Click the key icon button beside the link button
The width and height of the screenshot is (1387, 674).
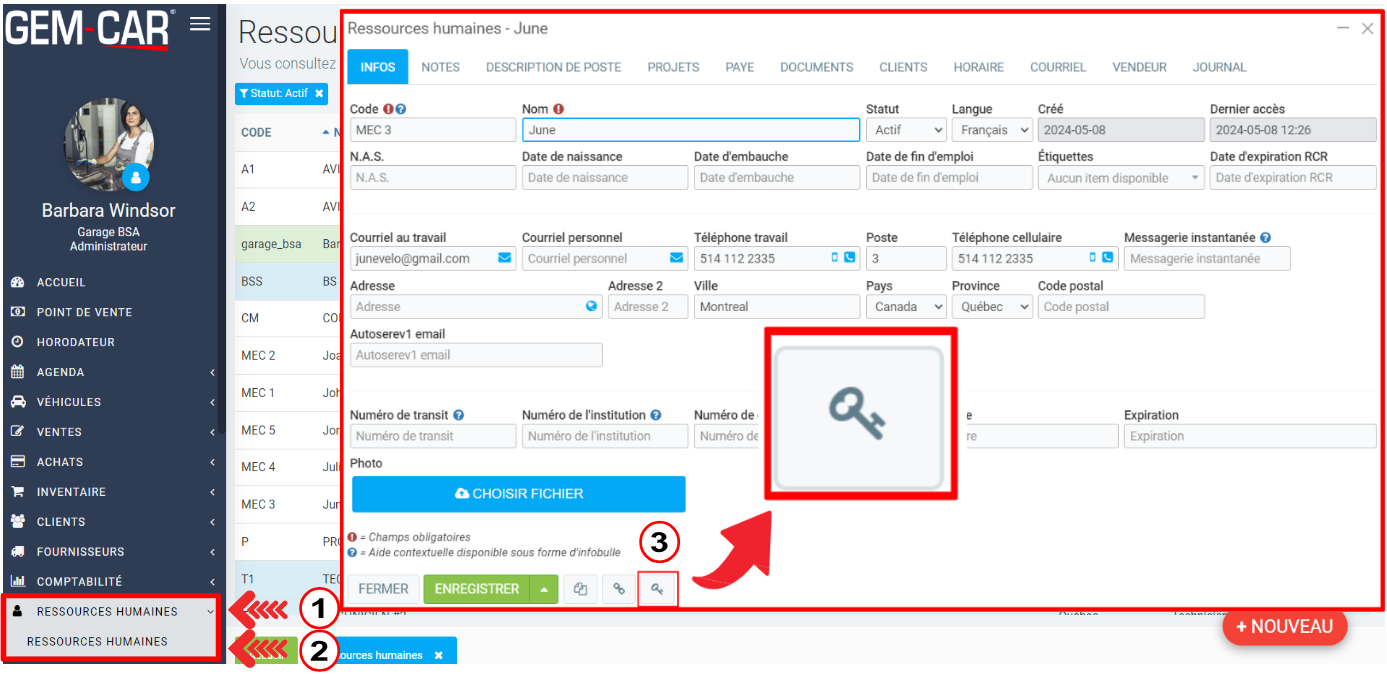657,589
